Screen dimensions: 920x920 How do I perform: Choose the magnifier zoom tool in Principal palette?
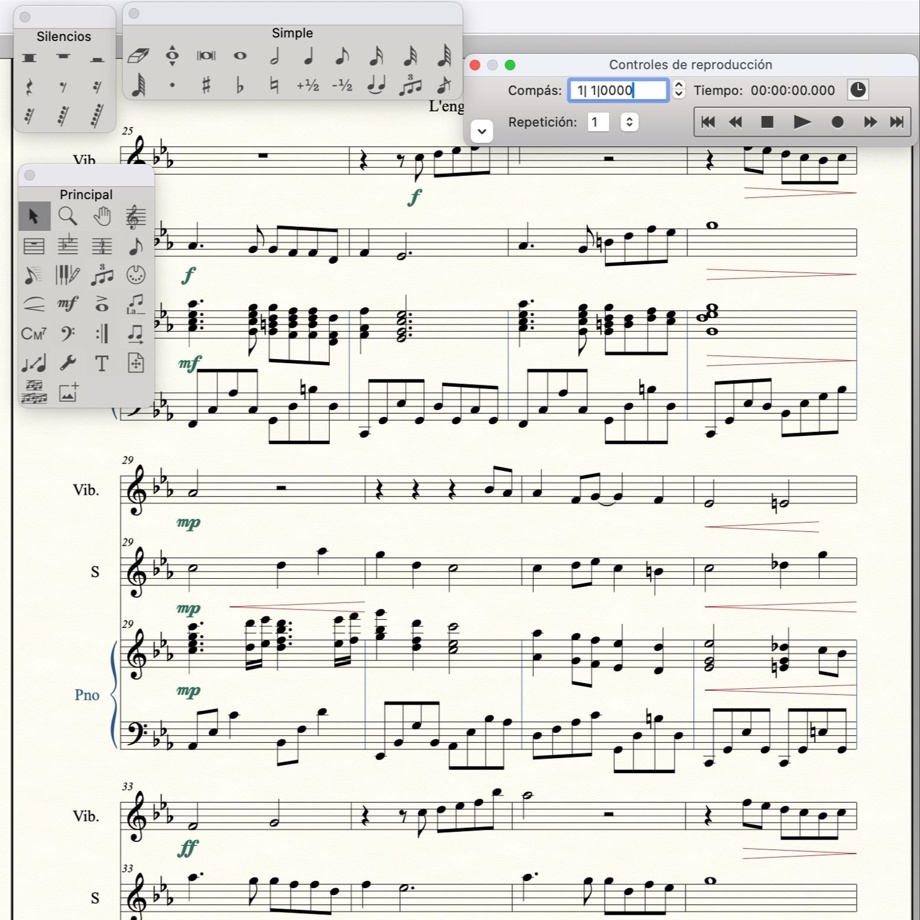click(67, 216)
